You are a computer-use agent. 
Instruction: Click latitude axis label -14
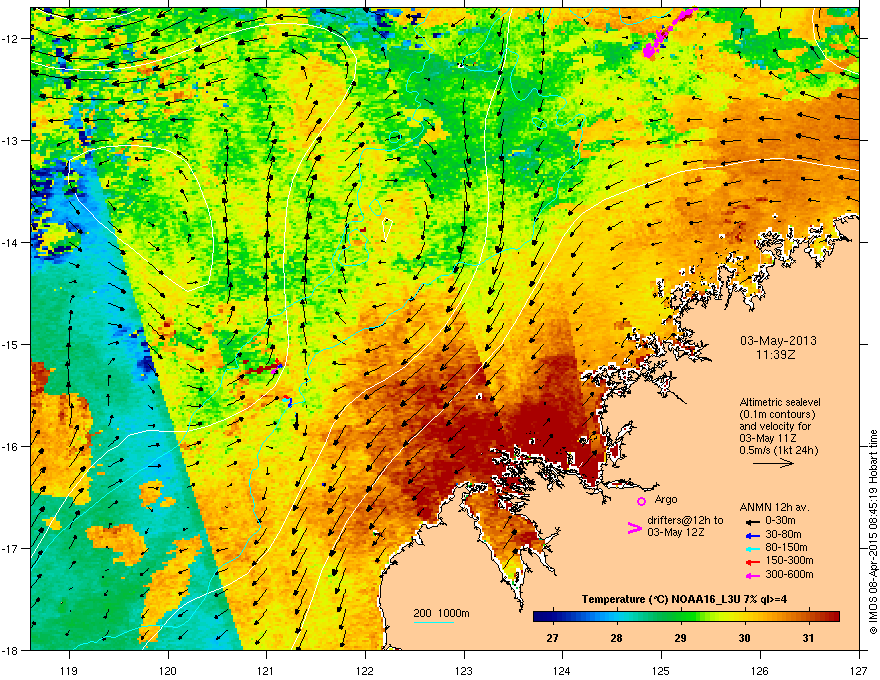pos(10,242)
